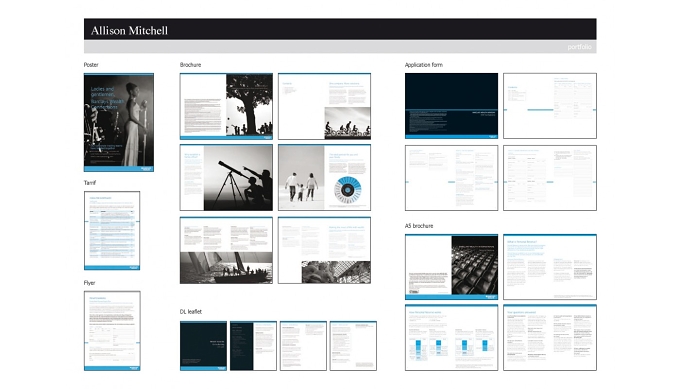Open the fourth DL leaflet text panel
The height and width of the screenshot is (389, 680).
click(353, 346)
